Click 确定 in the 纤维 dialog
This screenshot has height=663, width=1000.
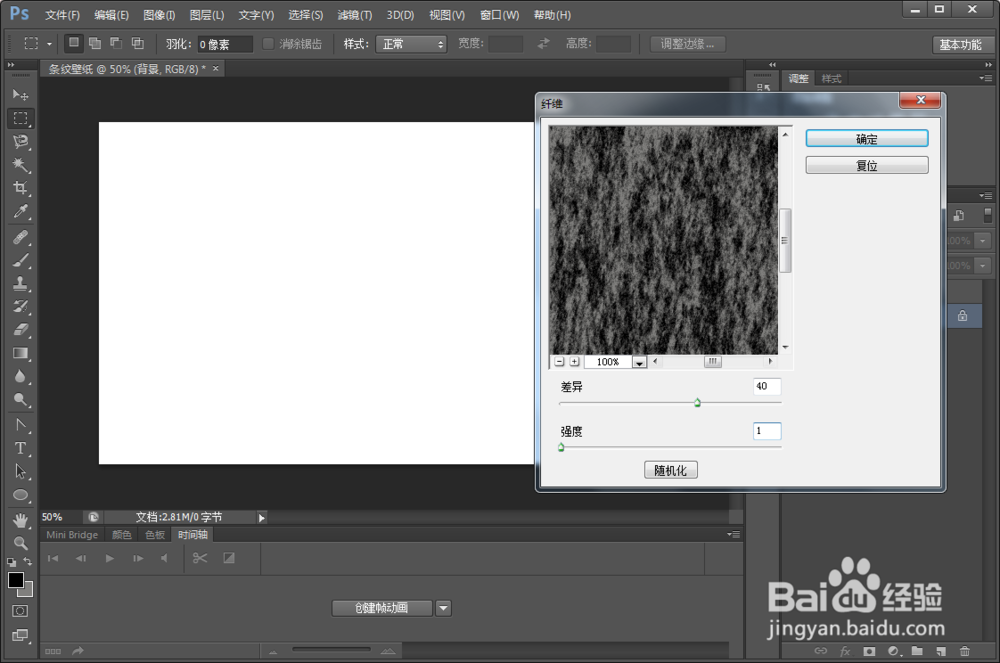pos(867,139)
